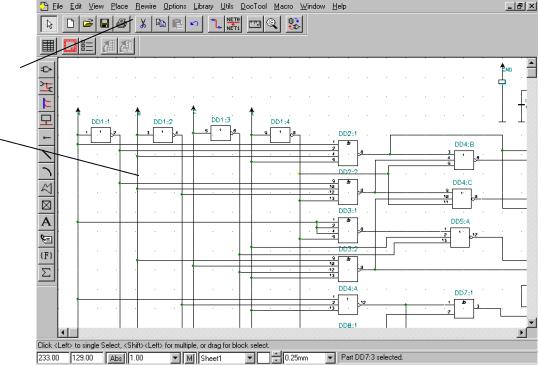
Task: Open the list options icon beside red icon
Action: click(x=87, y=46)
